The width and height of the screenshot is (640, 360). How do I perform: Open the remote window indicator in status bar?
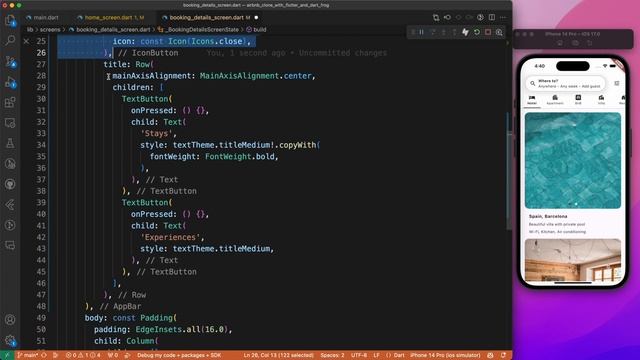[7, 355]
